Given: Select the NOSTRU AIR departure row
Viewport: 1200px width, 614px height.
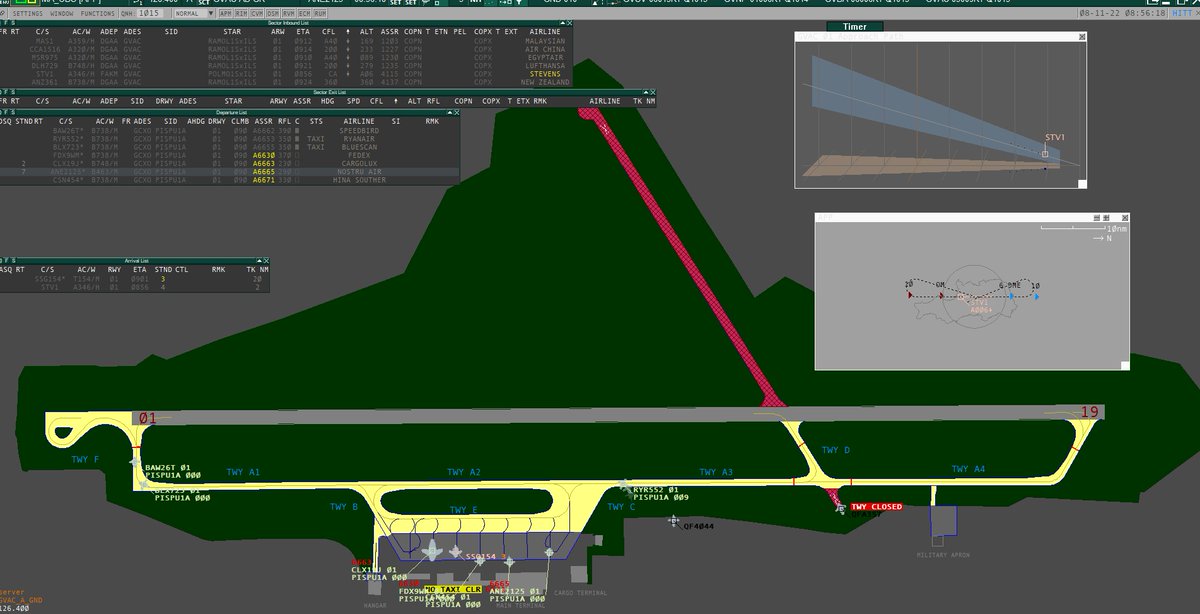Looking at the screenshot, I should coord(230,172).
